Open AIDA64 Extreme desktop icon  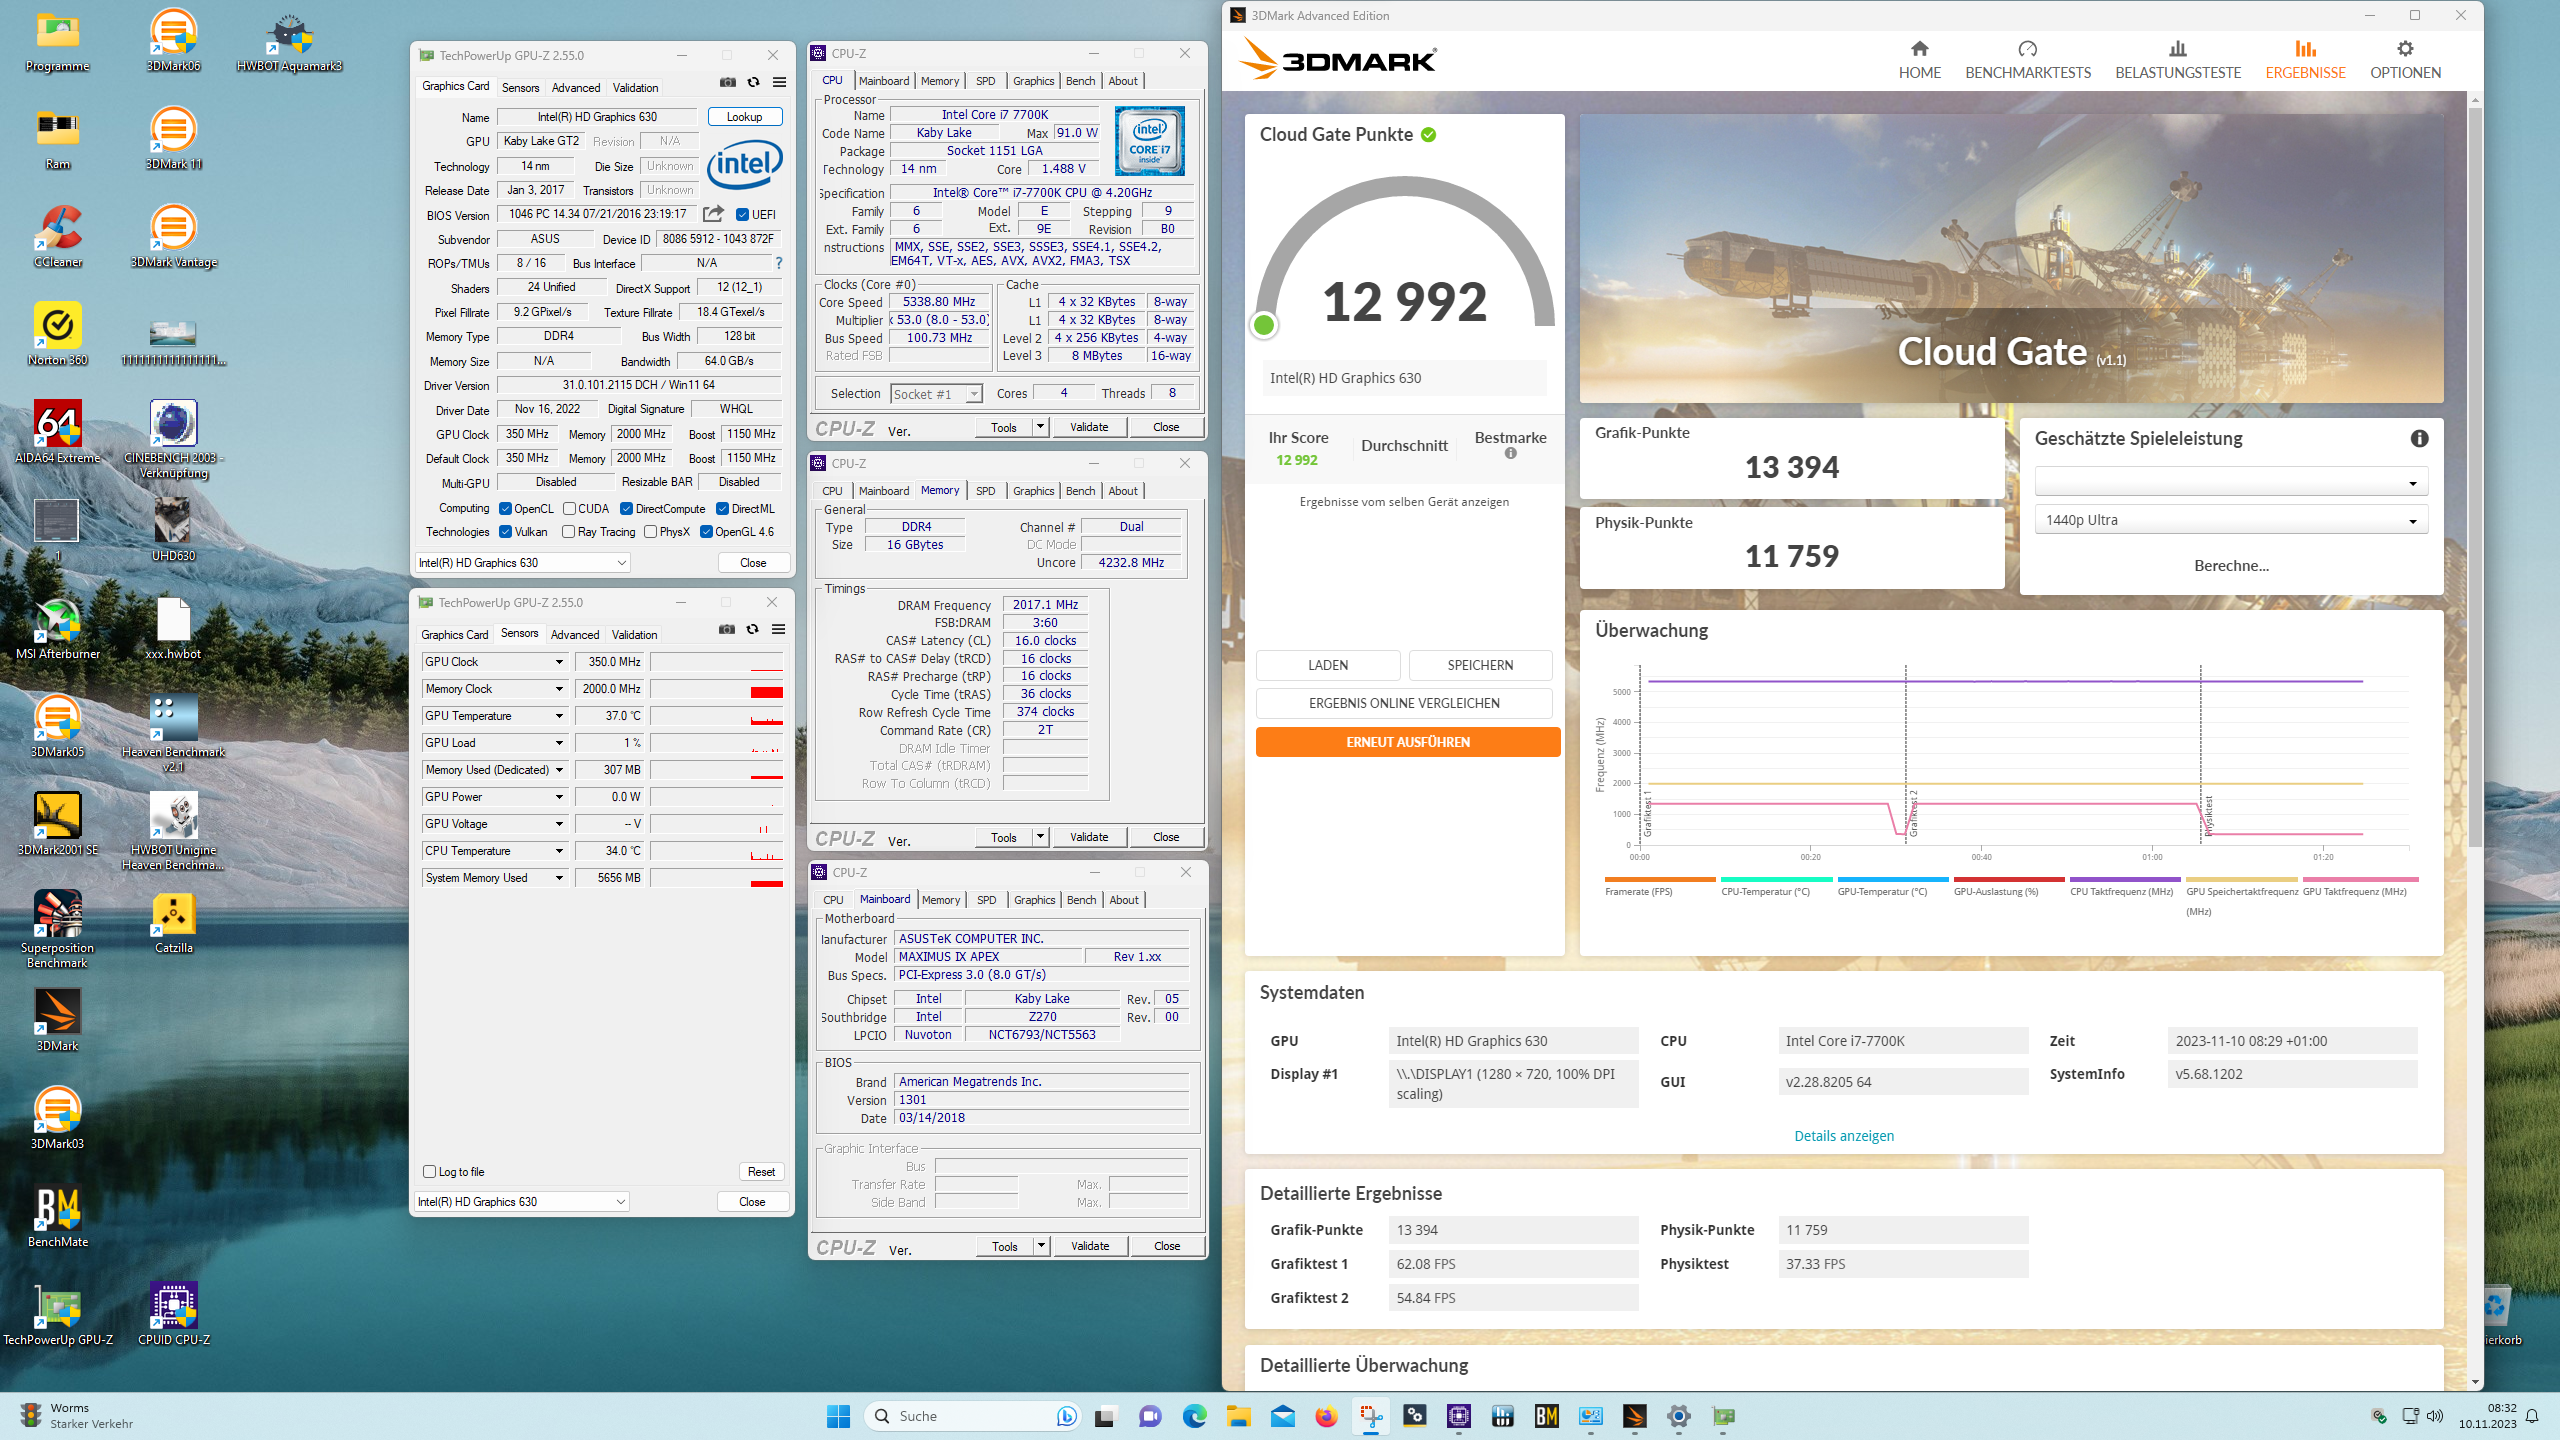(58, 433)
